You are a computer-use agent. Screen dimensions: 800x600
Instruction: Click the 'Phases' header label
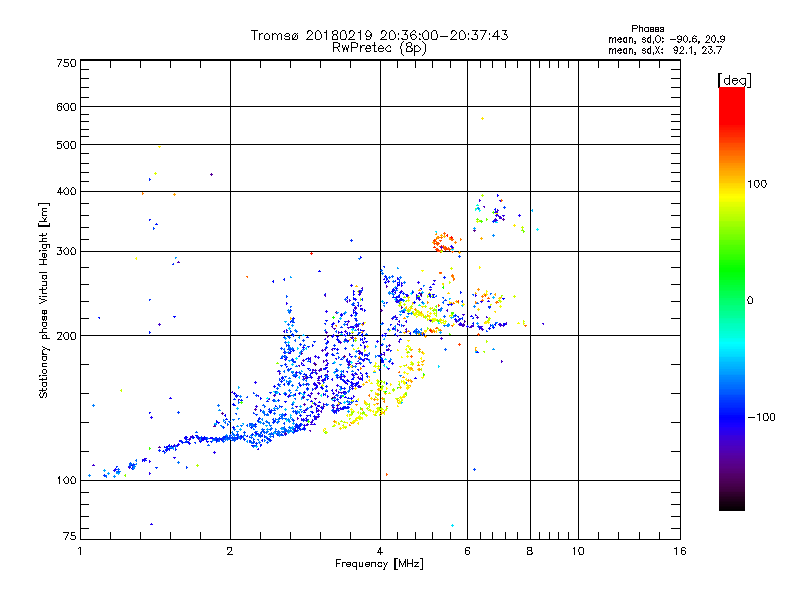pos(647,29)
